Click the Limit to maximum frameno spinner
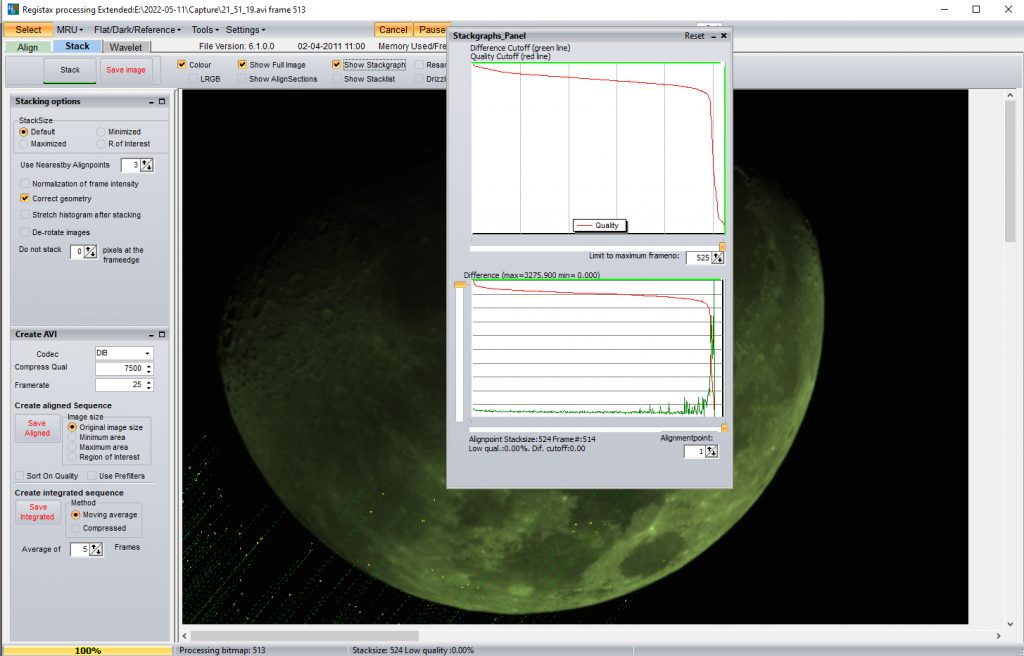1024x656 pixels. (717, 258)
